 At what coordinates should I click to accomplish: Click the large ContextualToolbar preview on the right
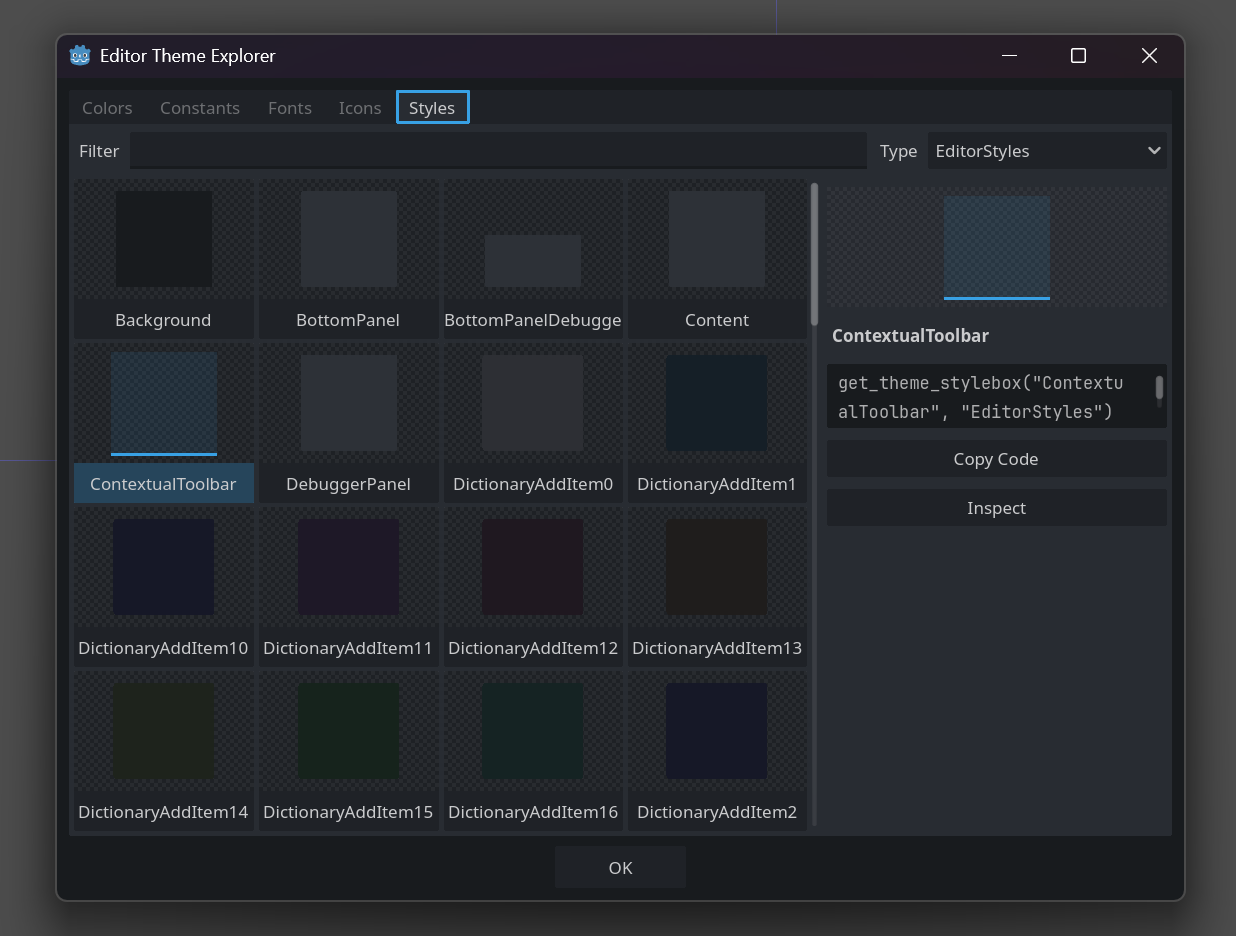997,247
